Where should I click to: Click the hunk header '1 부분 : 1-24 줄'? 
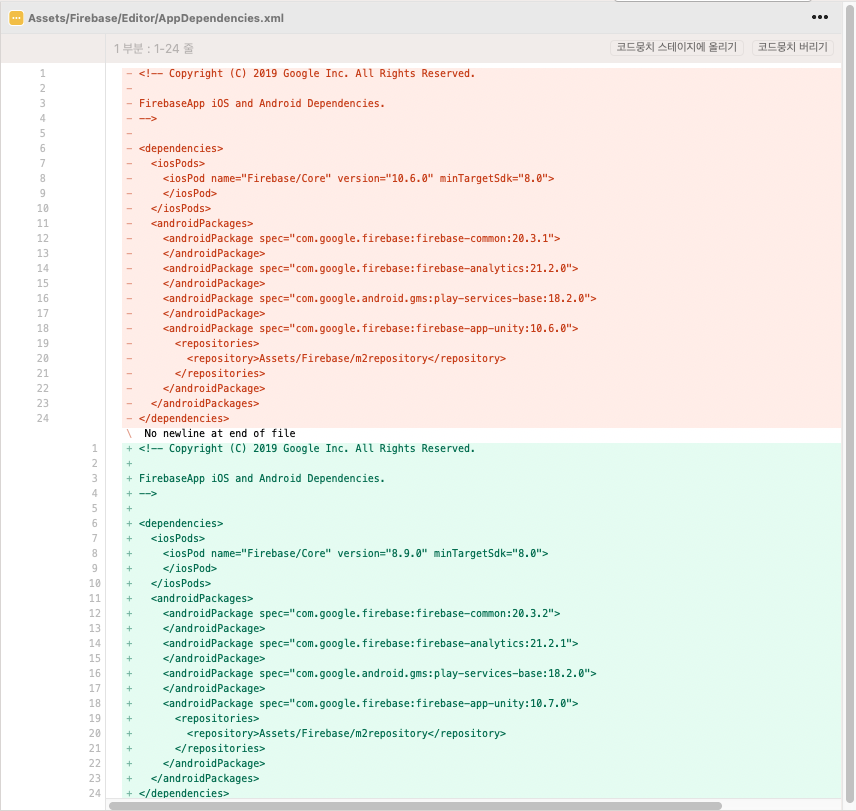(x=154, y=49)
